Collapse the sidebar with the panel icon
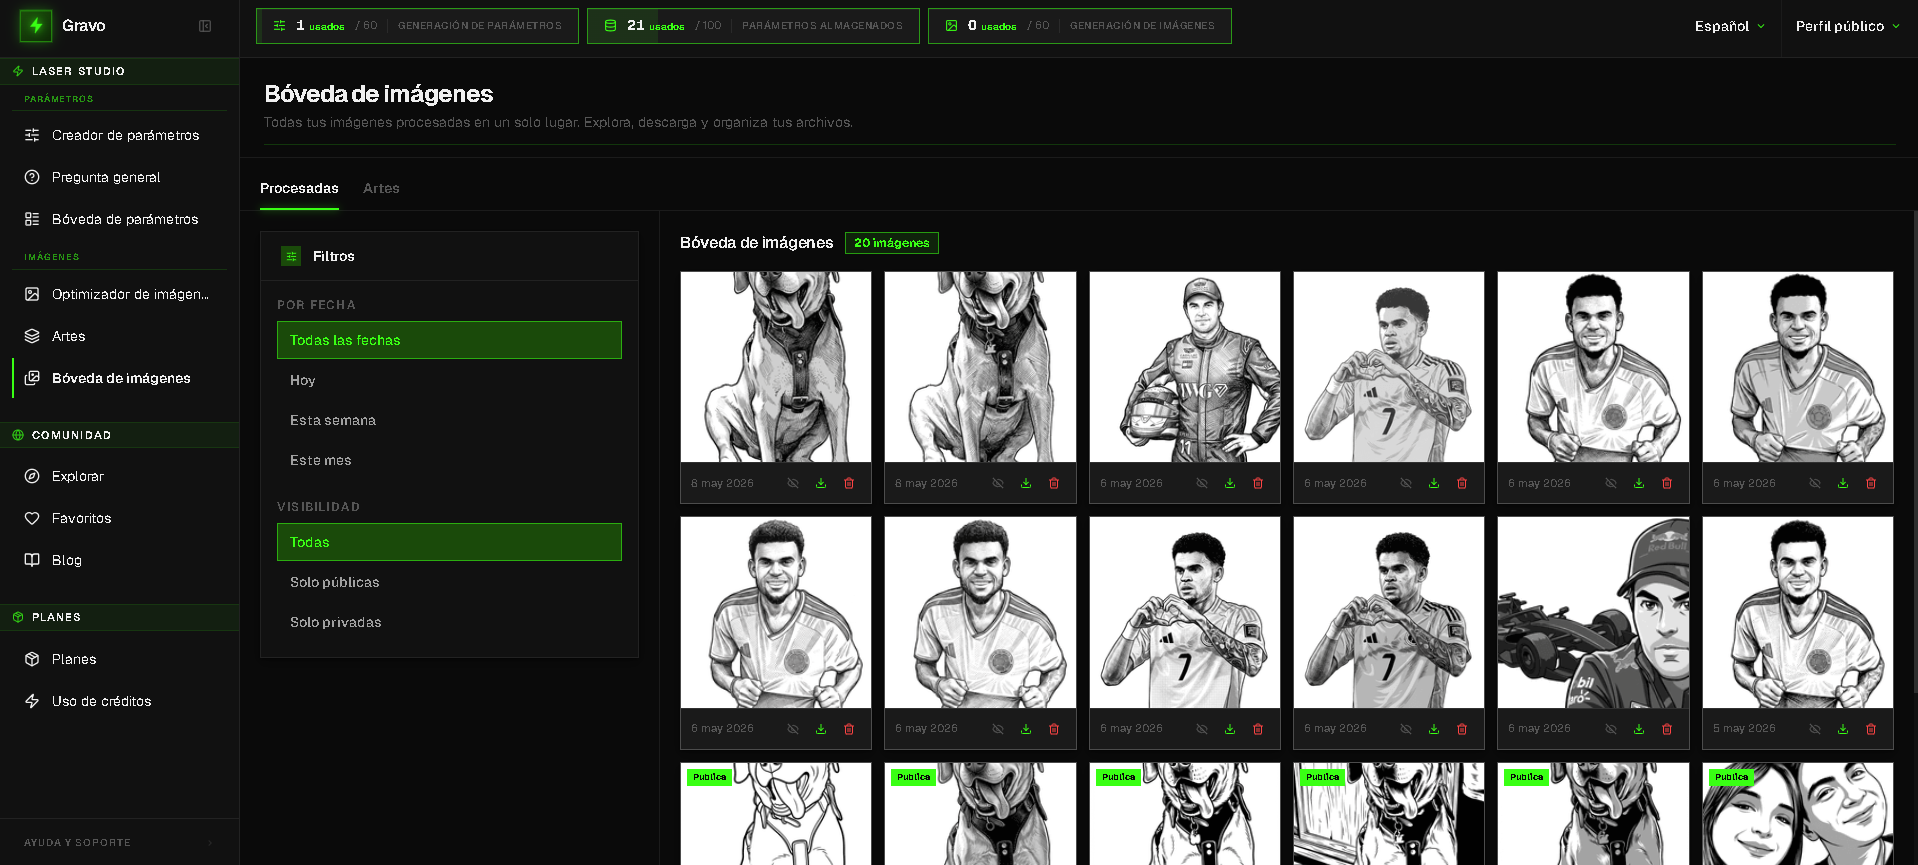This screenshot has height=865, width=1918. 205,26
